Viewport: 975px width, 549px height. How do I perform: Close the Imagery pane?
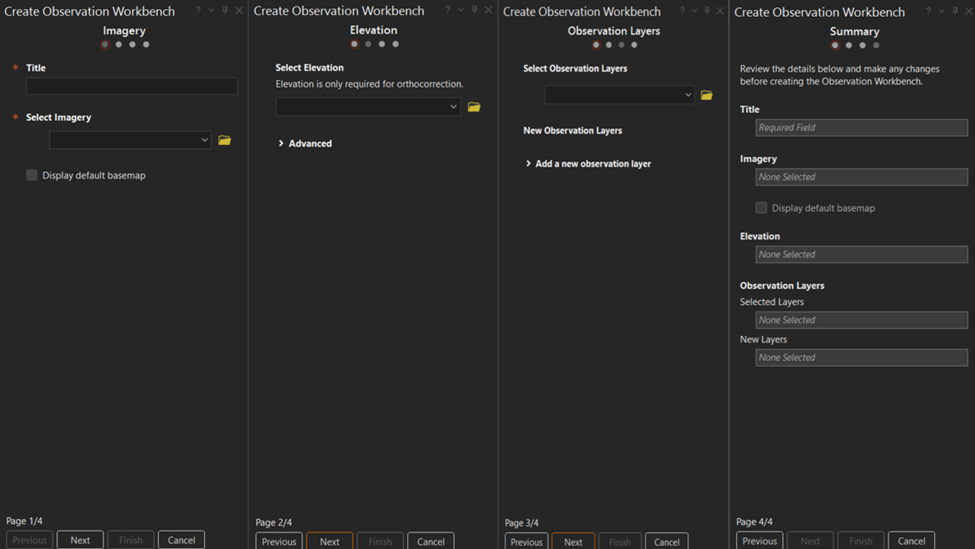point(239,11)
